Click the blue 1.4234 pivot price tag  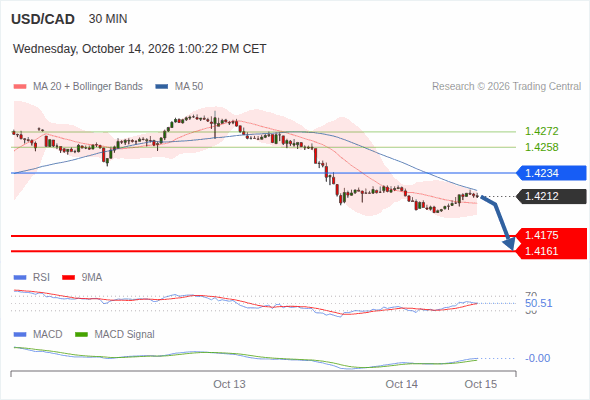551,173
